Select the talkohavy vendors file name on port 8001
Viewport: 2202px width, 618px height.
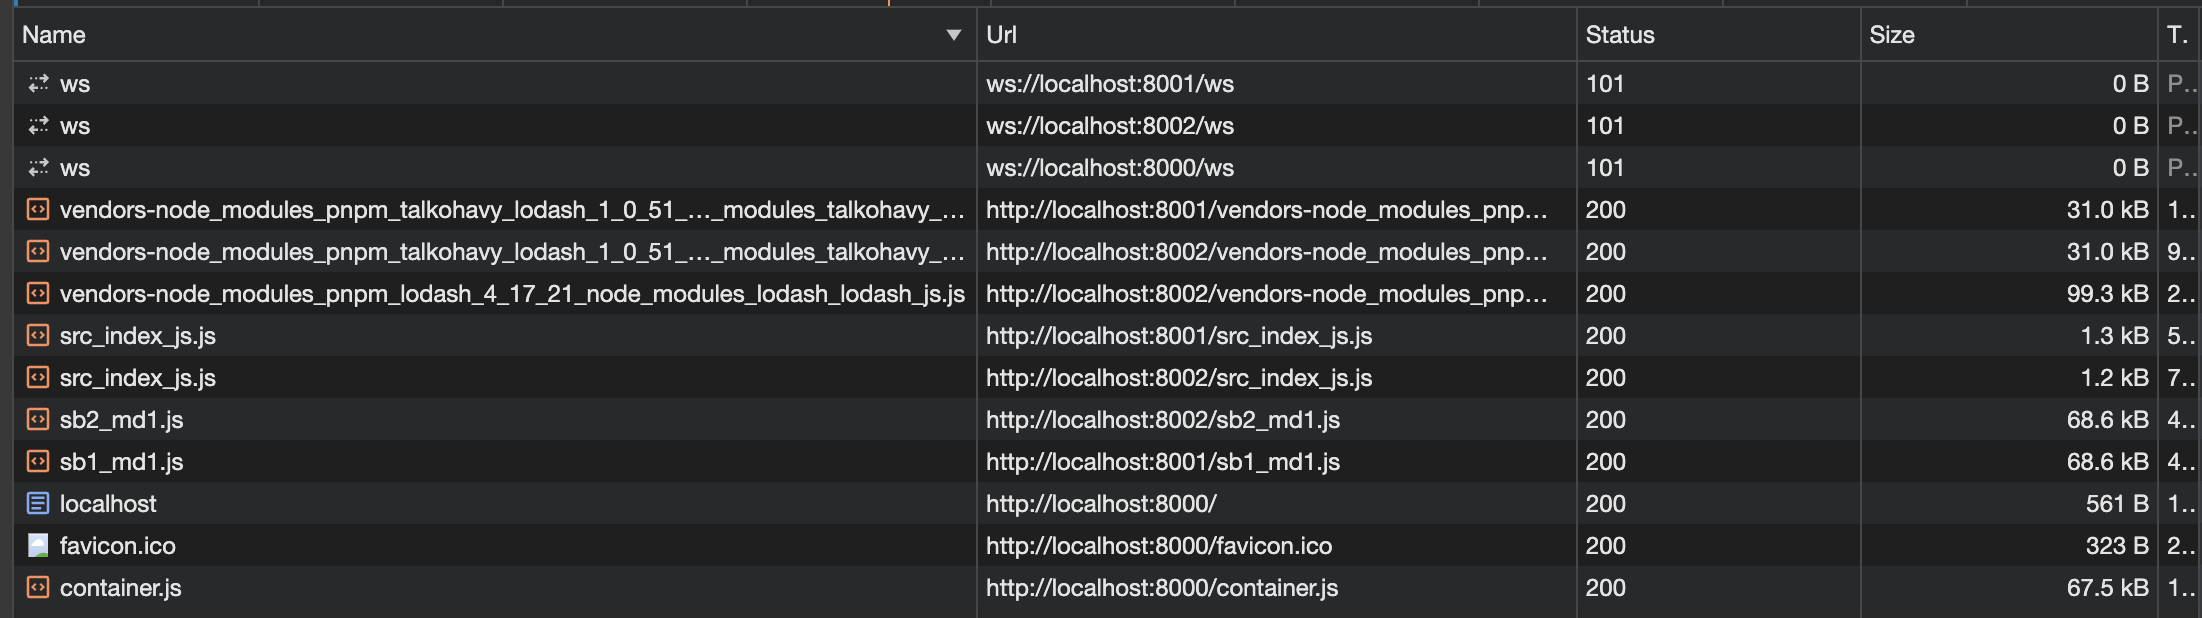[x=512, y=210]
